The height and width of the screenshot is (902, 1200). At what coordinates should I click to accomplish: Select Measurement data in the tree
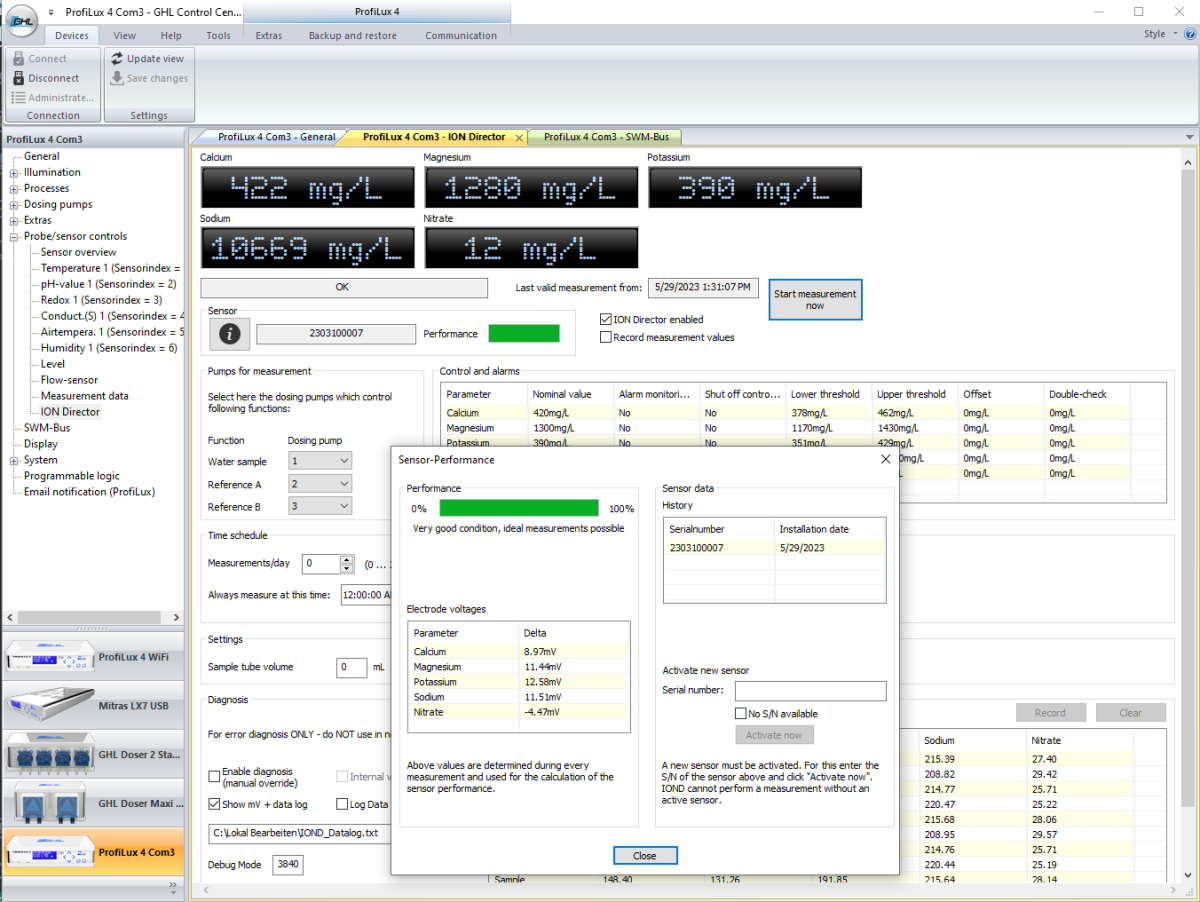(x=84, y=397)
